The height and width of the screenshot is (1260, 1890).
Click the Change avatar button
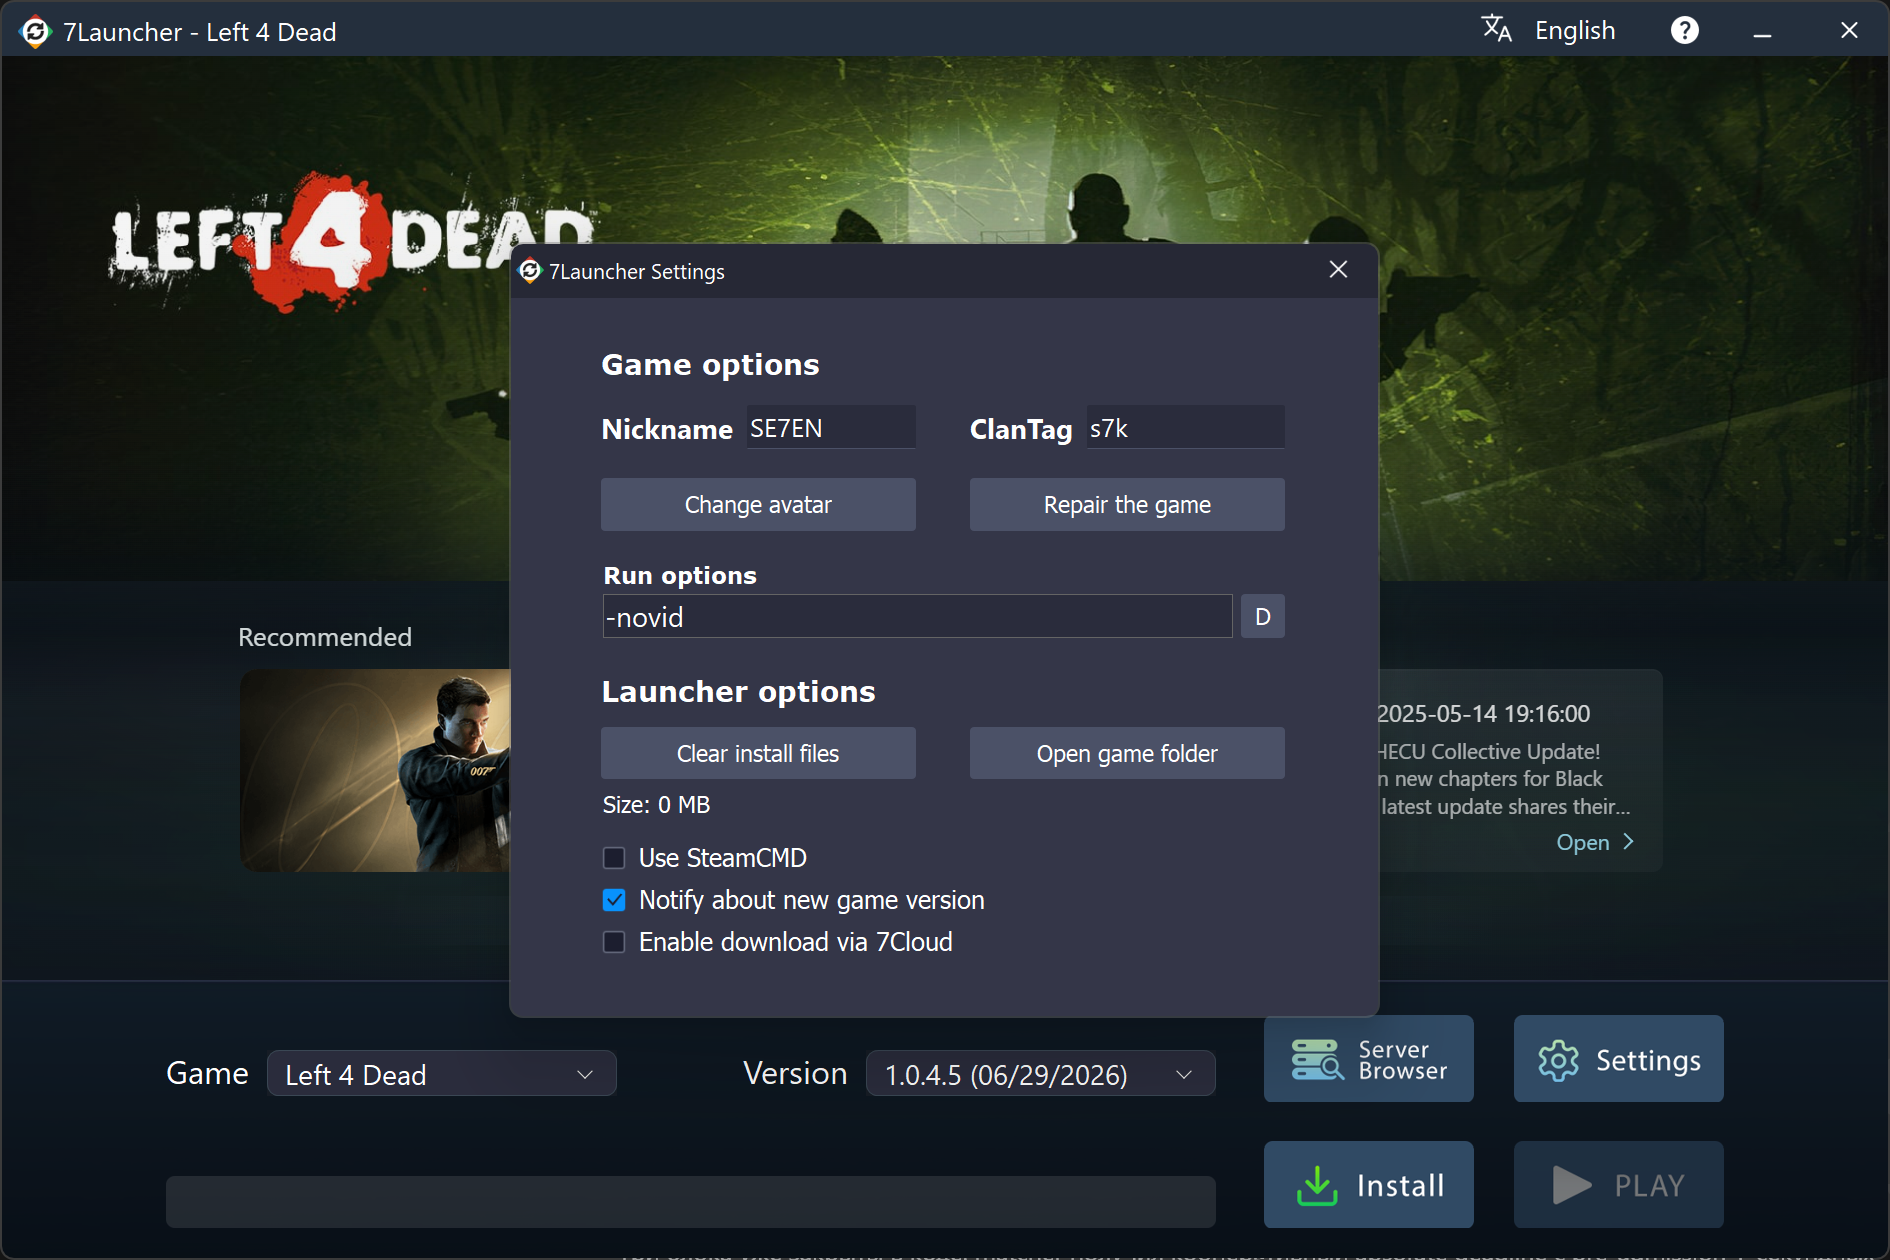coord(758,504)
